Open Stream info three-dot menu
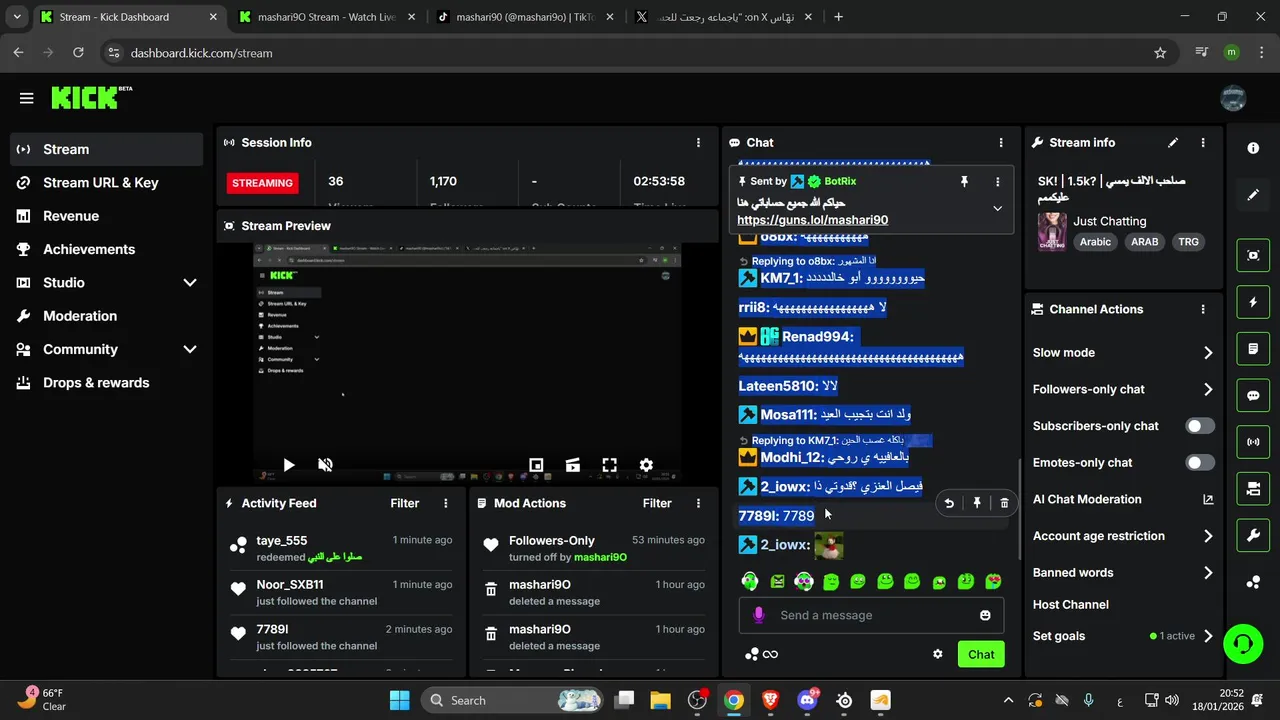The image size is (1280, 720). 1203,143
